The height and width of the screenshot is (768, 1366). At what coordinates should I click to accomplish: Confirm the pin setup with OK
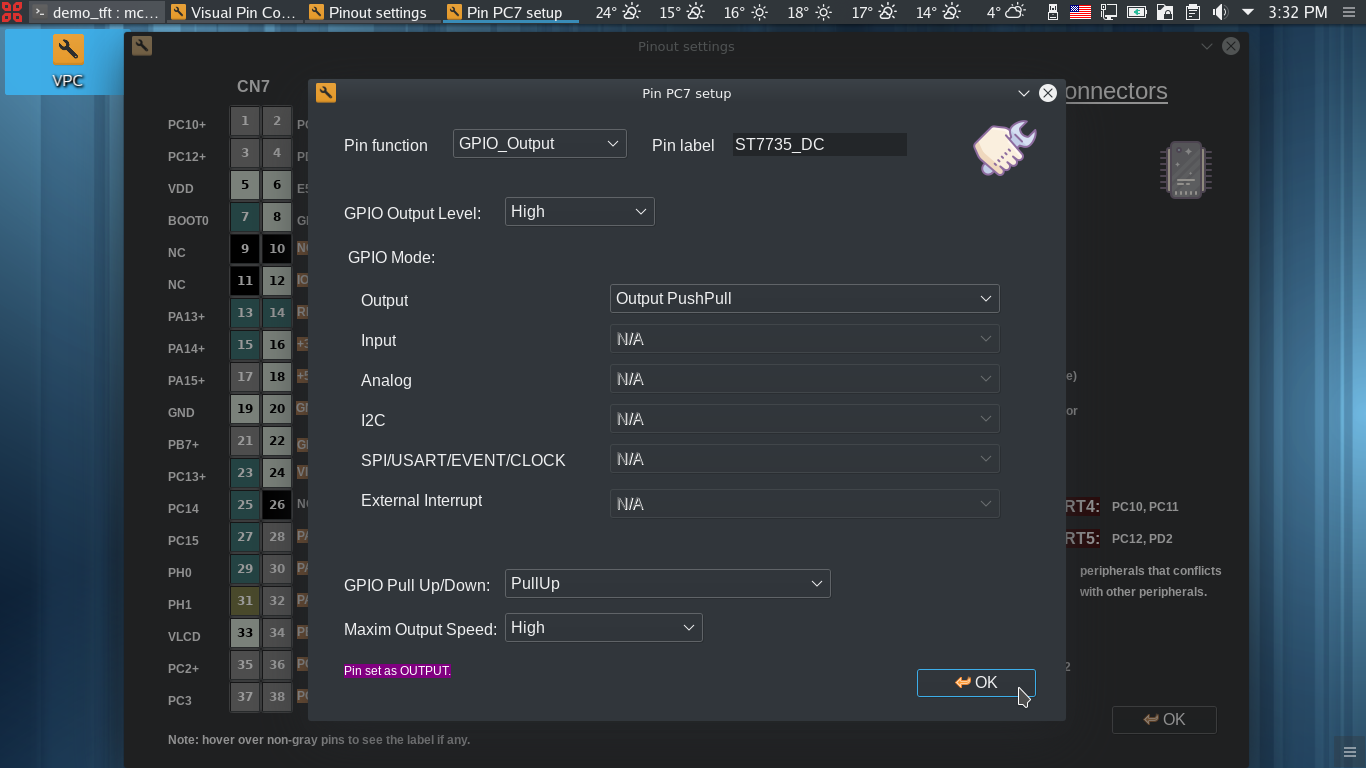coord(975,682)
